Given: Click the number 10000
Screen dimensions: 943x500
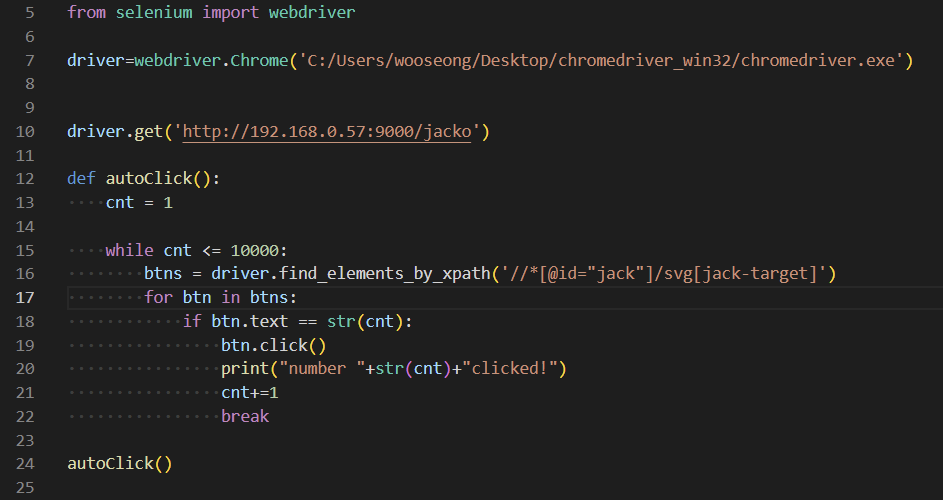Looking at the screenshot, I should click(x=254, y=250).
